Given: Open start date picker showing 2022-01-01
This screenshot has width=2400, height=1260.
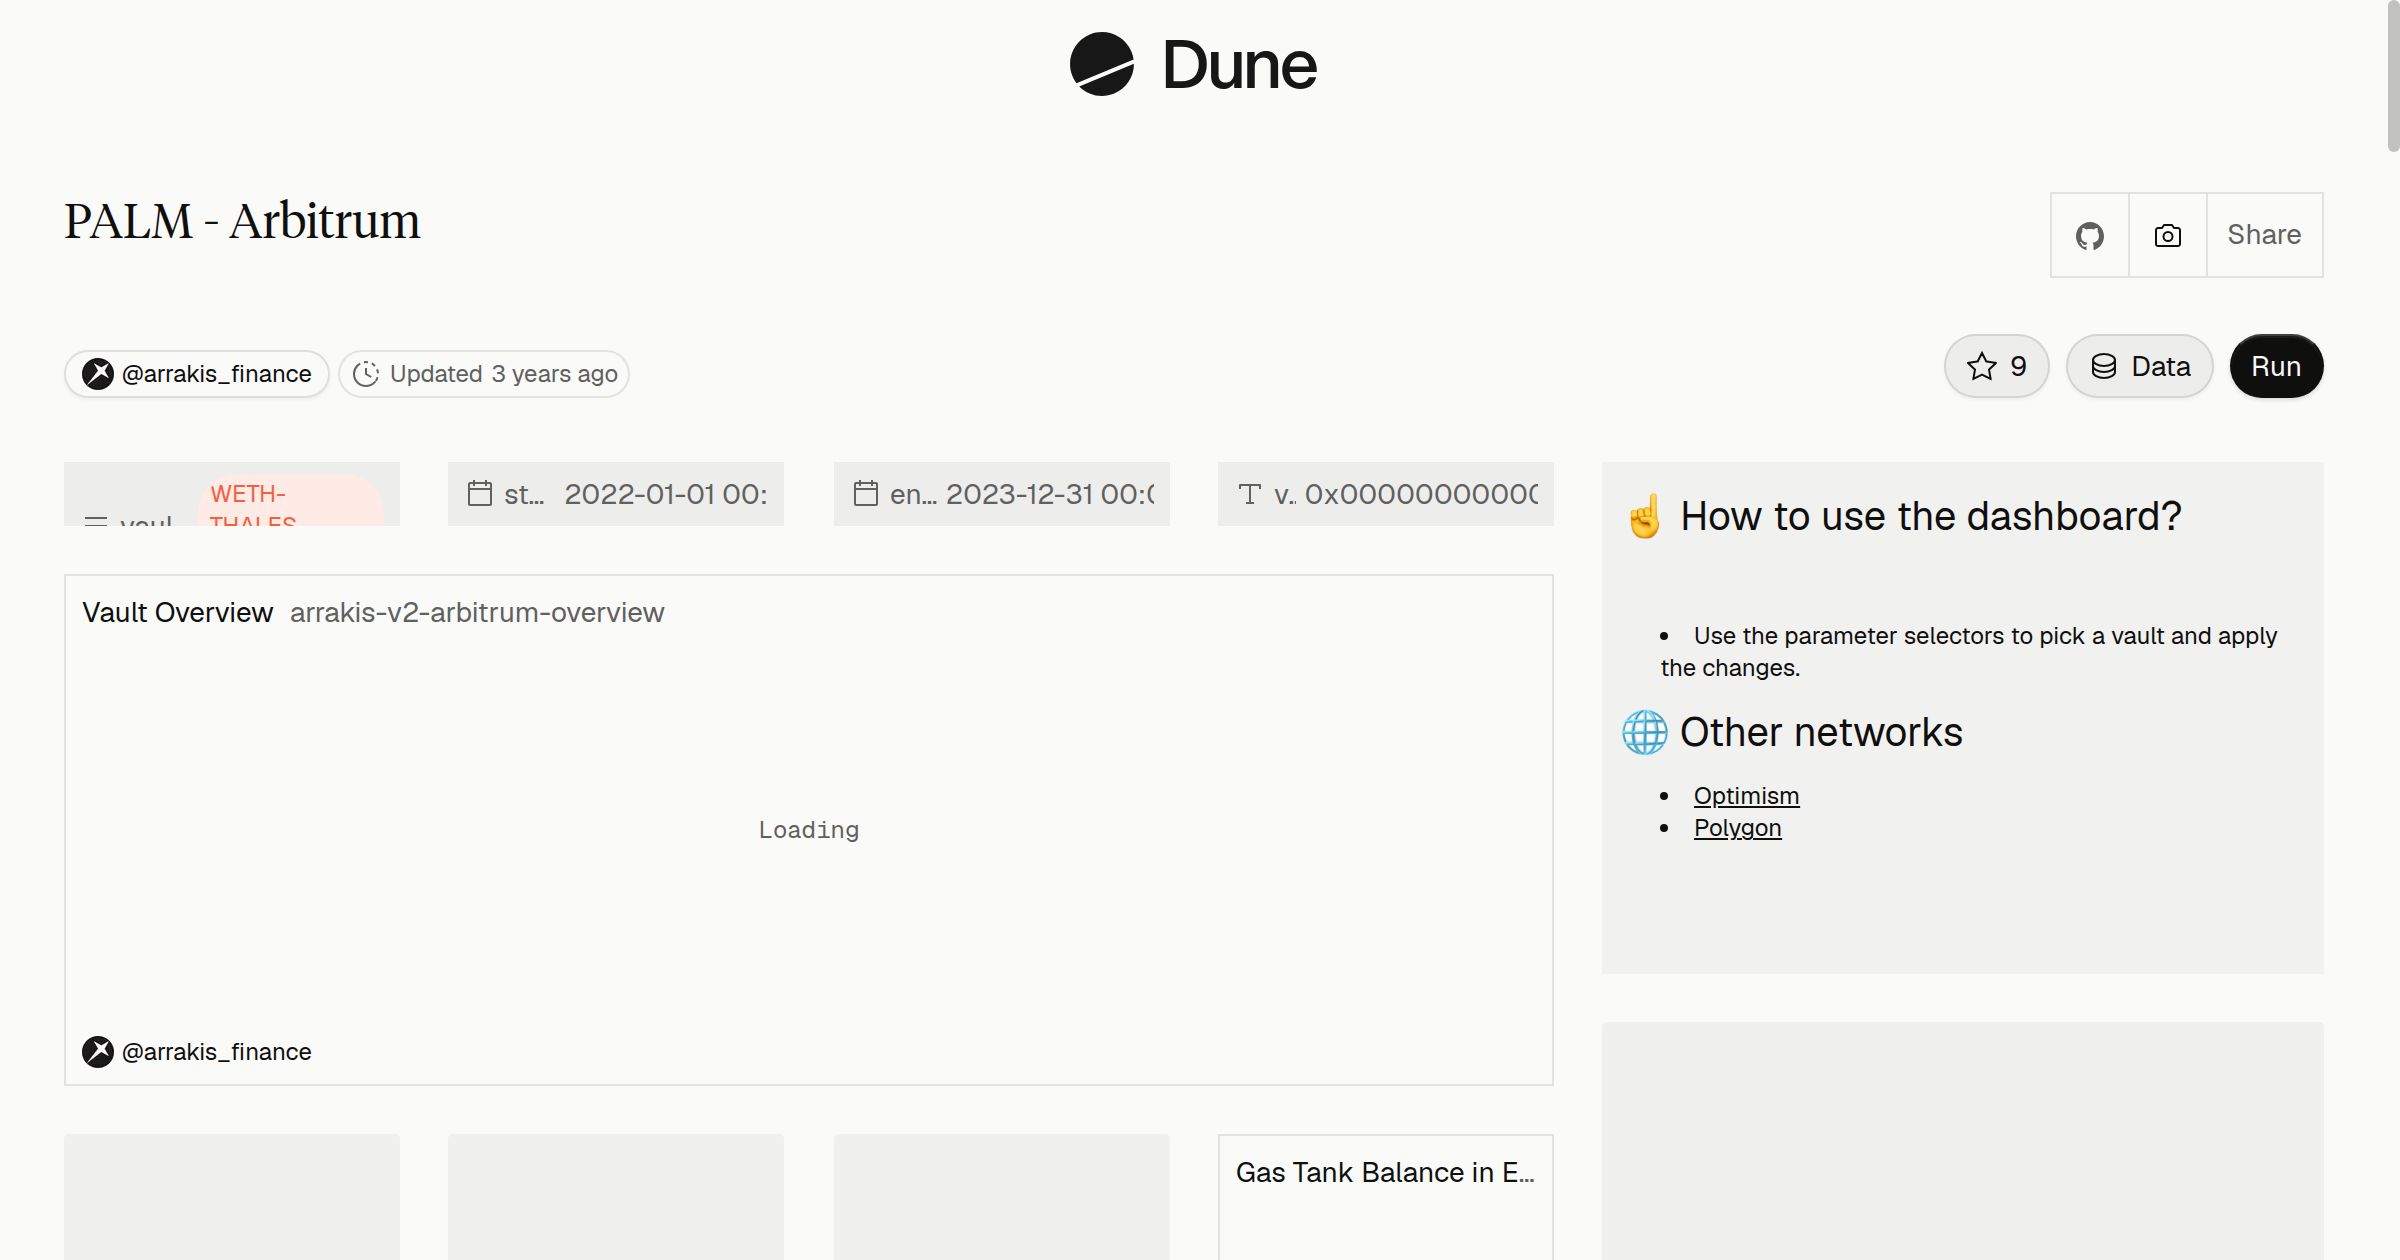Looking at the screenshot, I should tap(616, 494).
